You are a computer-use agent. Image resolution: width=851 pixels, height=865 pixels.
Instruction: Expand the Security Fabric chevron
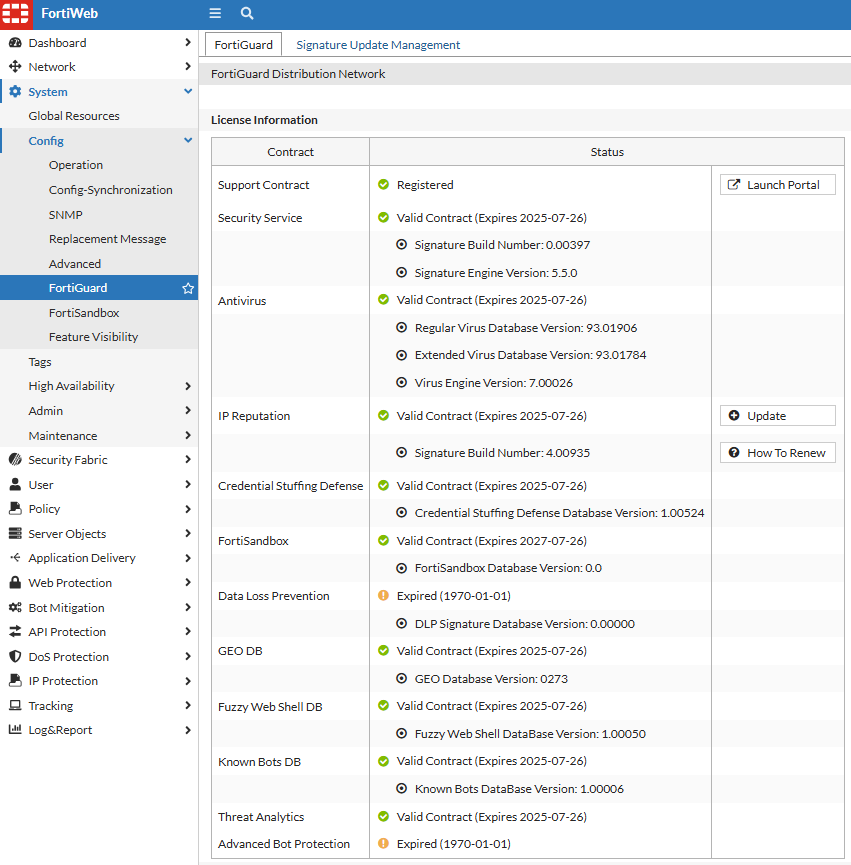click(188, 460)
